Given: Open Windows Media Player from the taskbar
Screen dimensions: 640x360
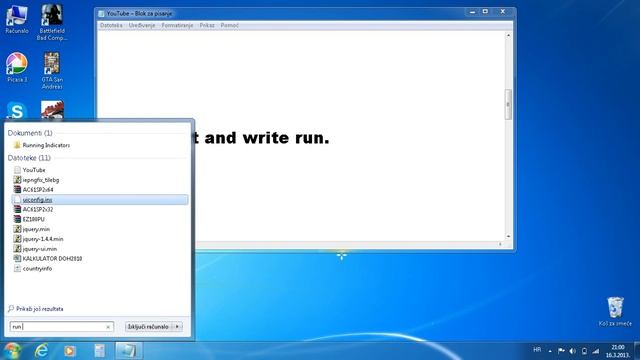Looking at the screenshot, I should point(69,351).
